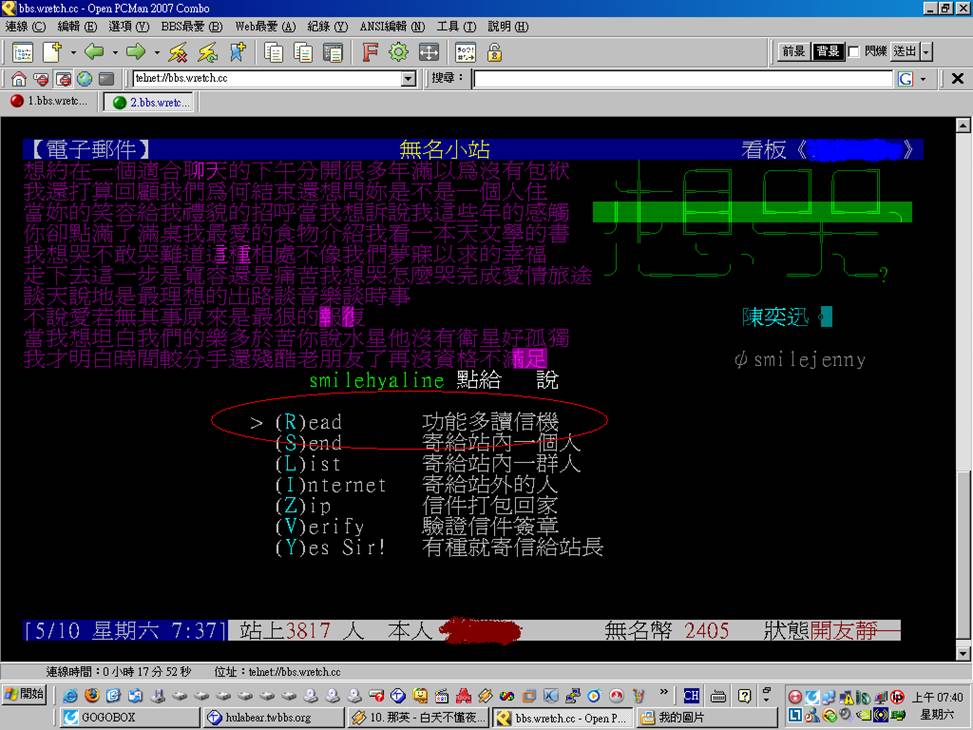Select the 背景 background color toggle
Viewport: 973px width, 730px height.
(827, 52)
